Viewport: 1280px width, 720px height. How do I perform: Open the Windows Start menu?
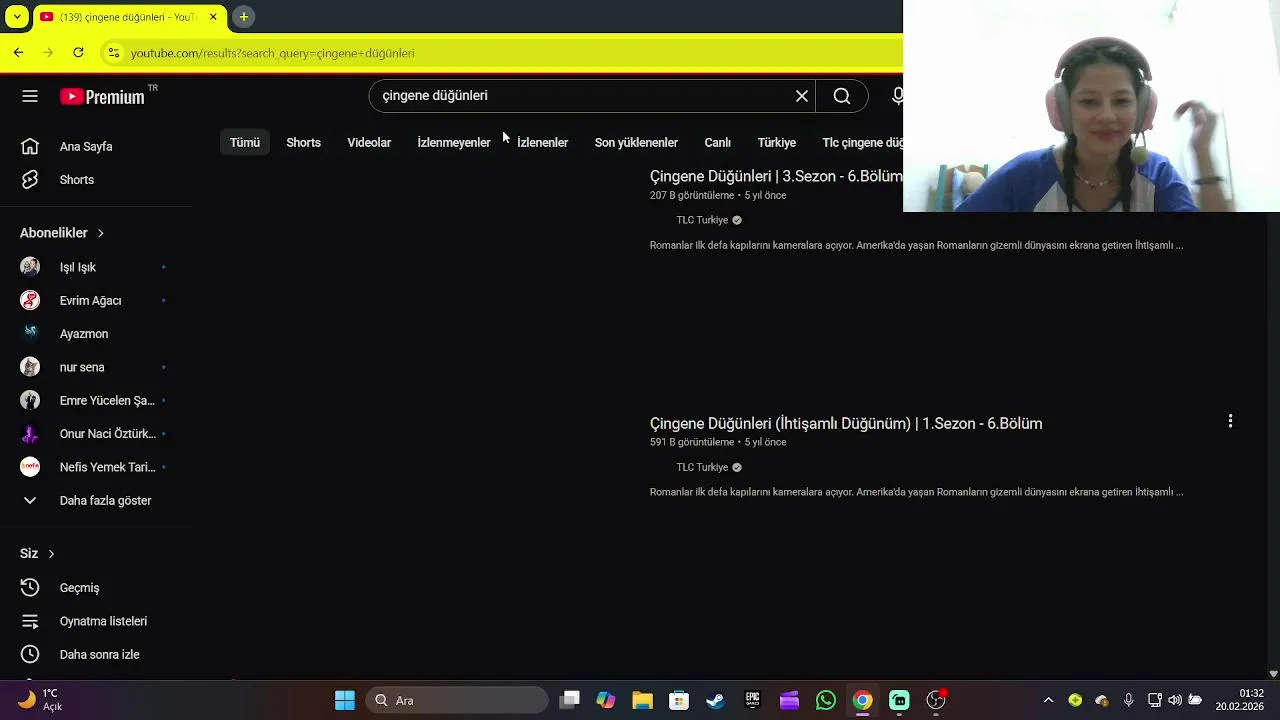pyautogui.click(x=345, y=700)
